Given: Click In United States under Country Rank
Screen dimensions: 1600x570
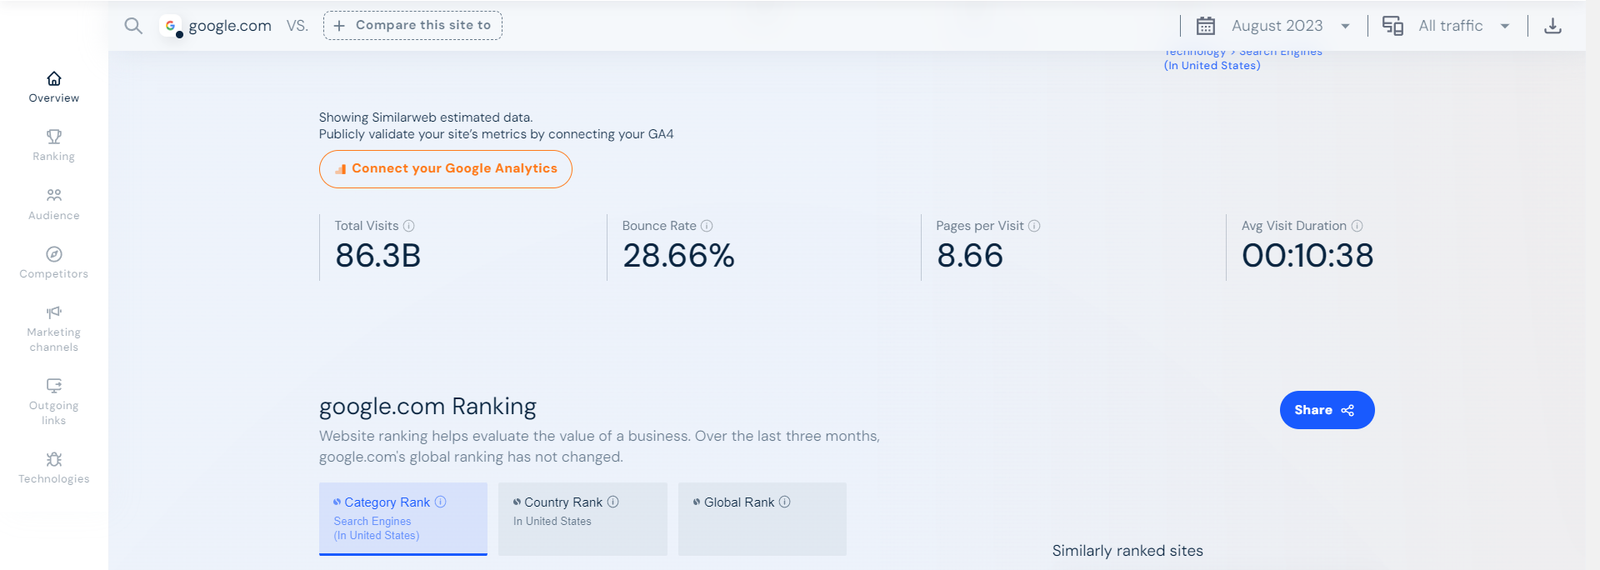Looking at the screenshot, I should coord(552,521).
